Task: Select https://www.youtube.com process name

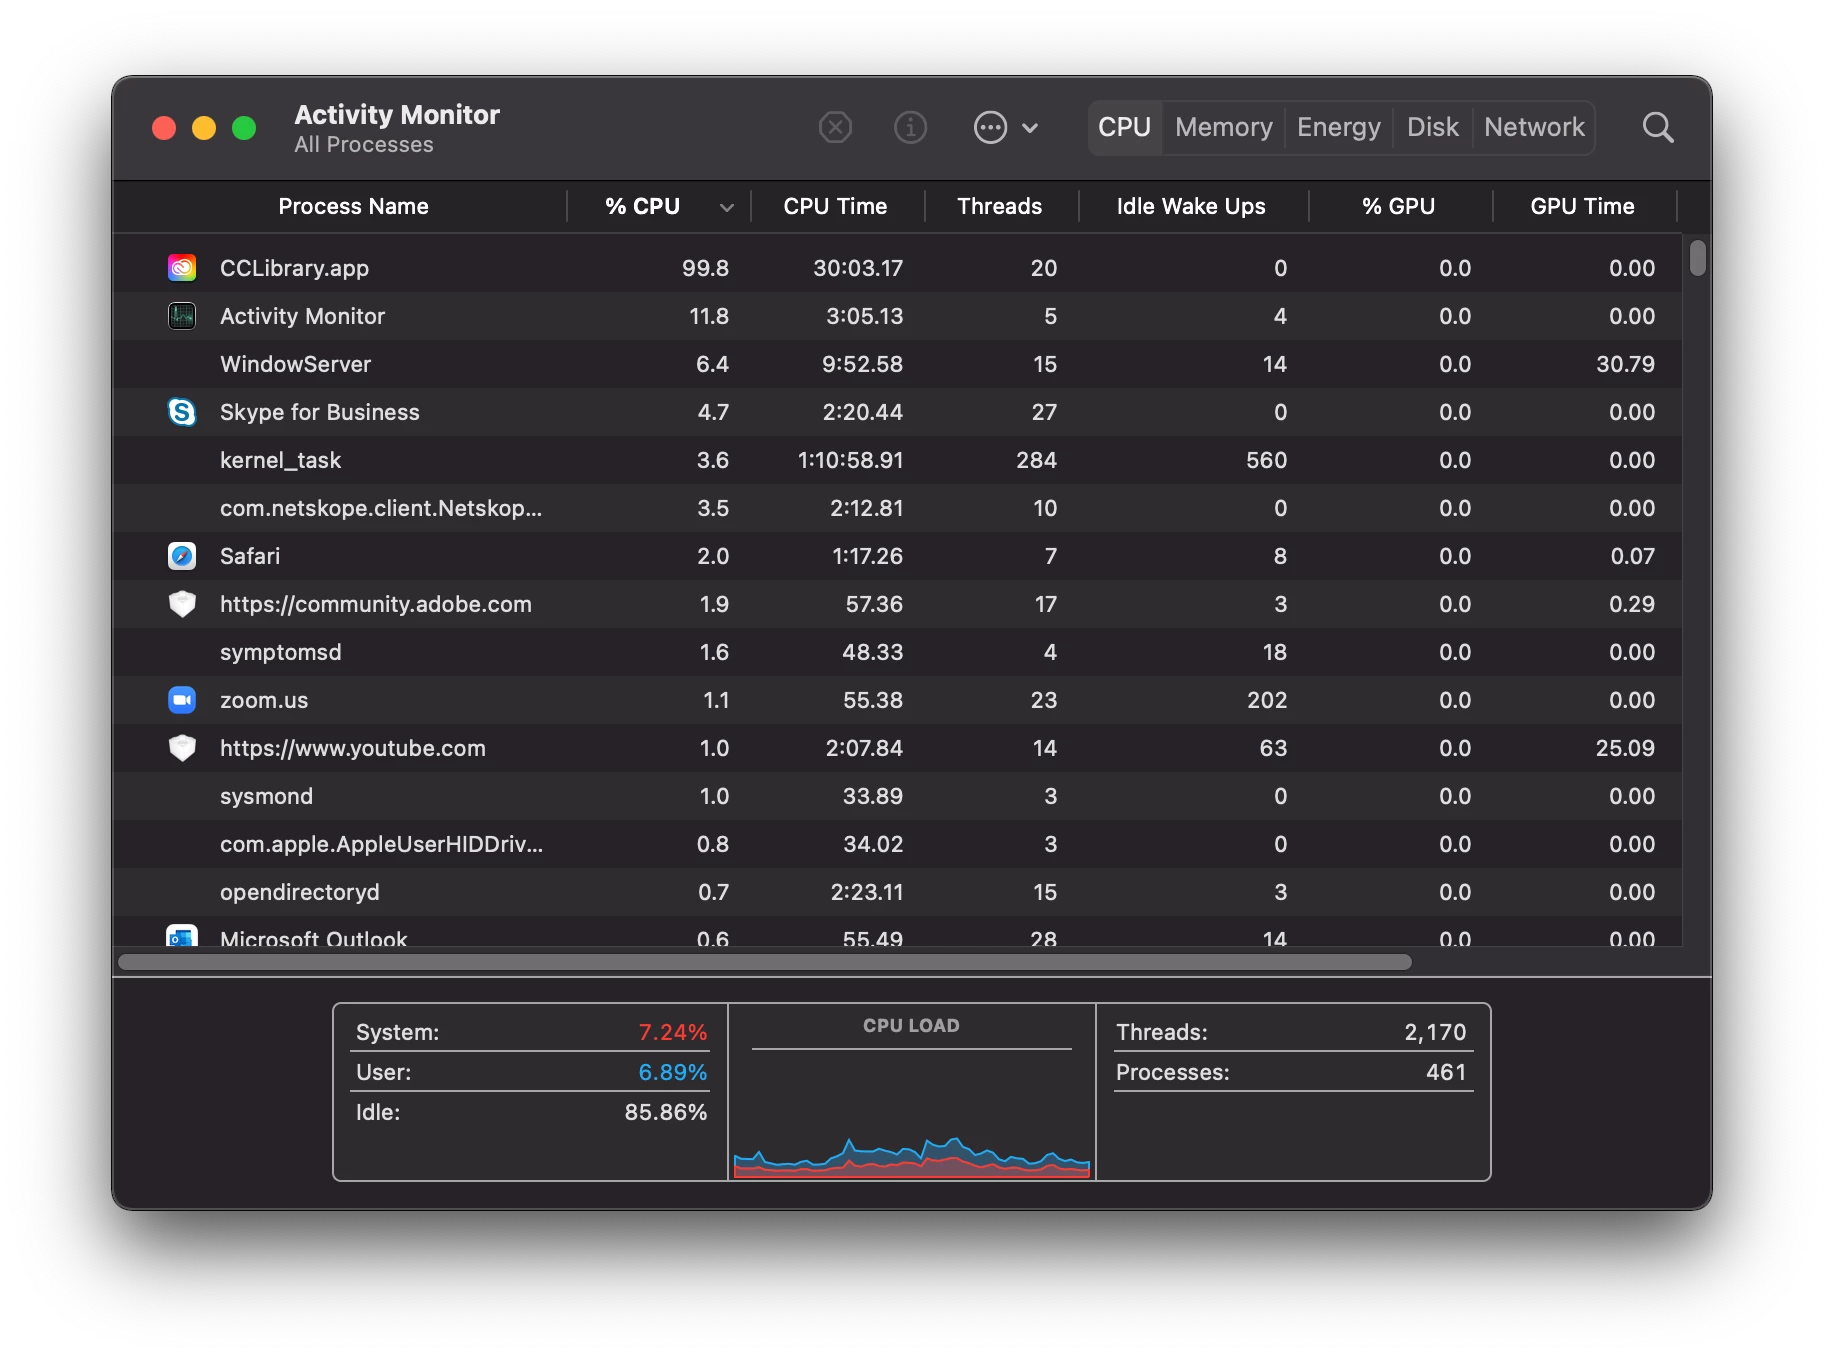Action: (x=352, y=748)
